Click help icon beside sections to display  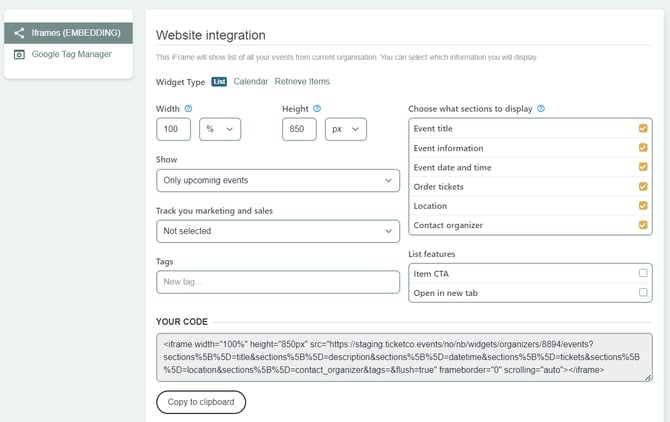(x=541, y=109)
